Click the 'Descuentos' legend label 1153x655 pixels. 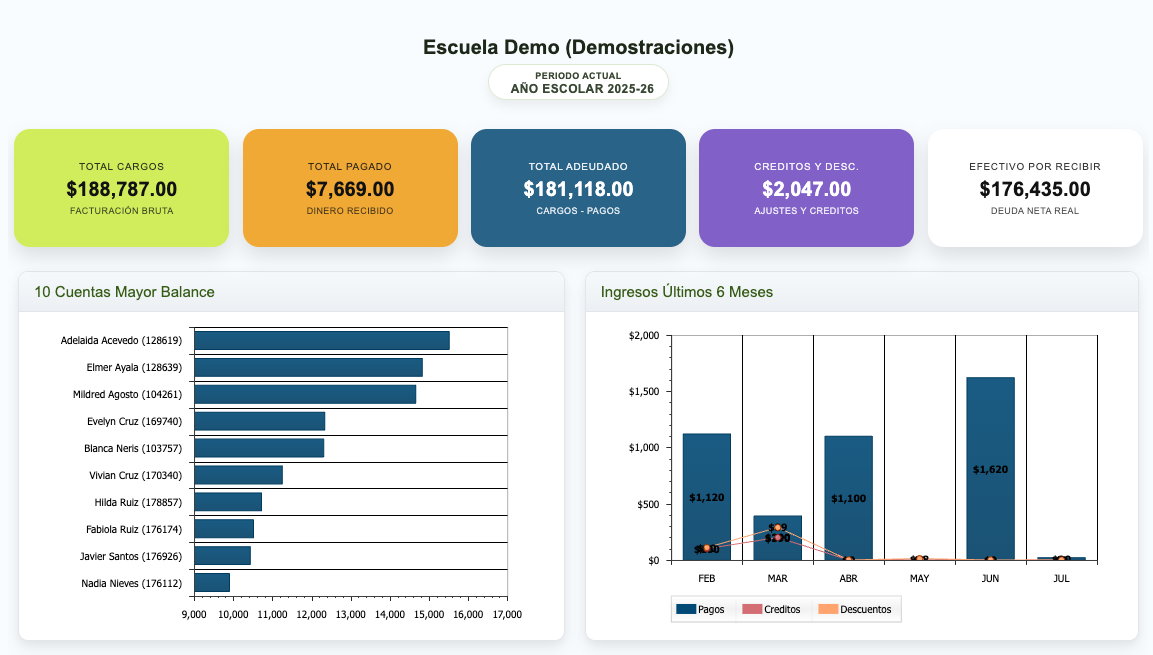pyautogui.click(x=865, y=609)
